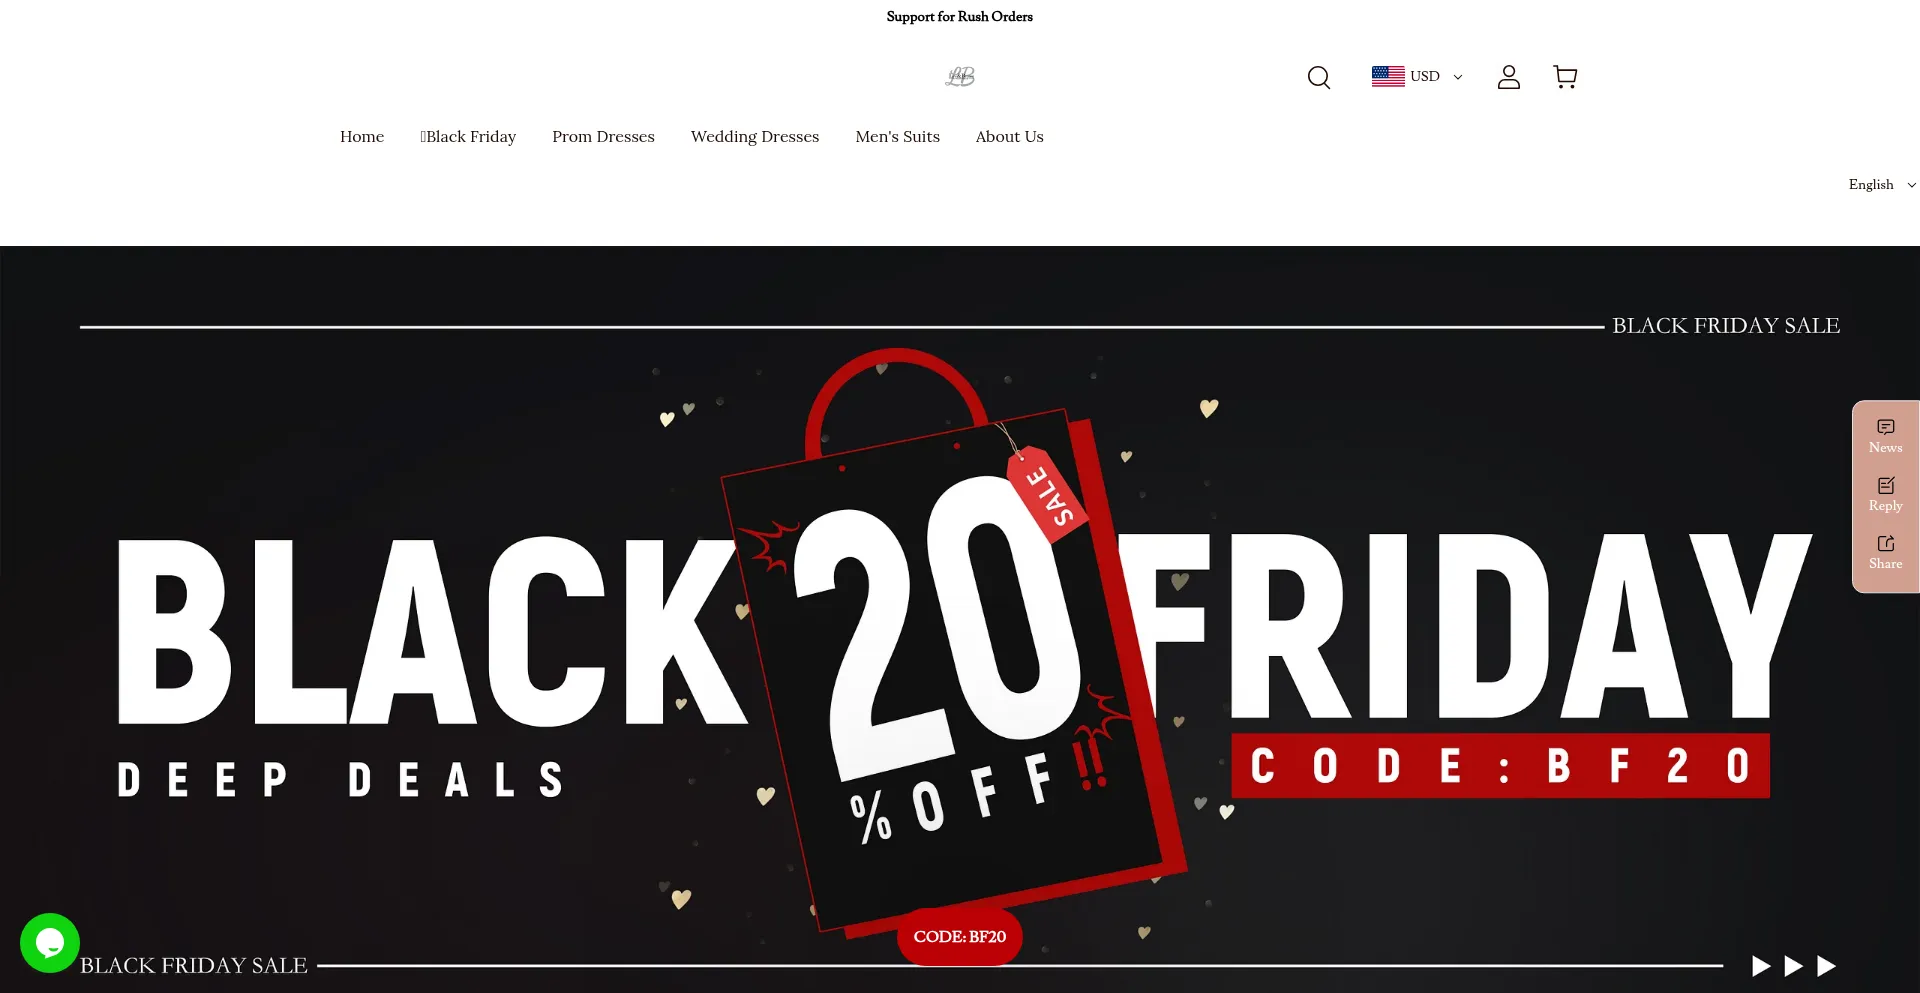The image size is (1920, 993).
Task: Click the Black Friday 20% off banner
Action: 960,620
